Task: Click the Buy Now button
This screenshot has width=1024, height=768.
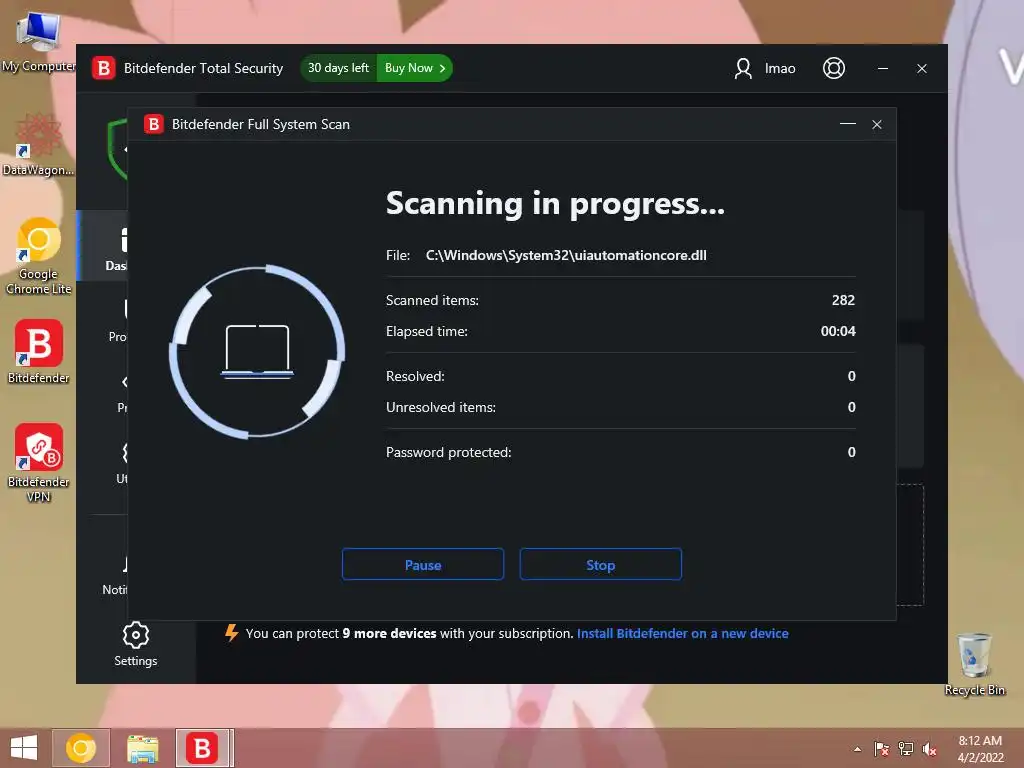Action: click(x=415, y=68)
